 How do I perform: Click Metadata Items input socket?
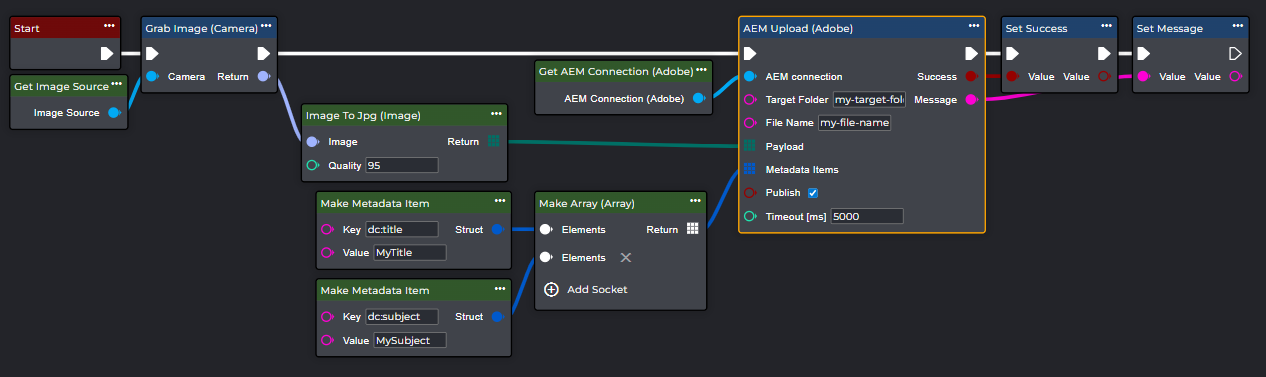(x=750, y=169)
